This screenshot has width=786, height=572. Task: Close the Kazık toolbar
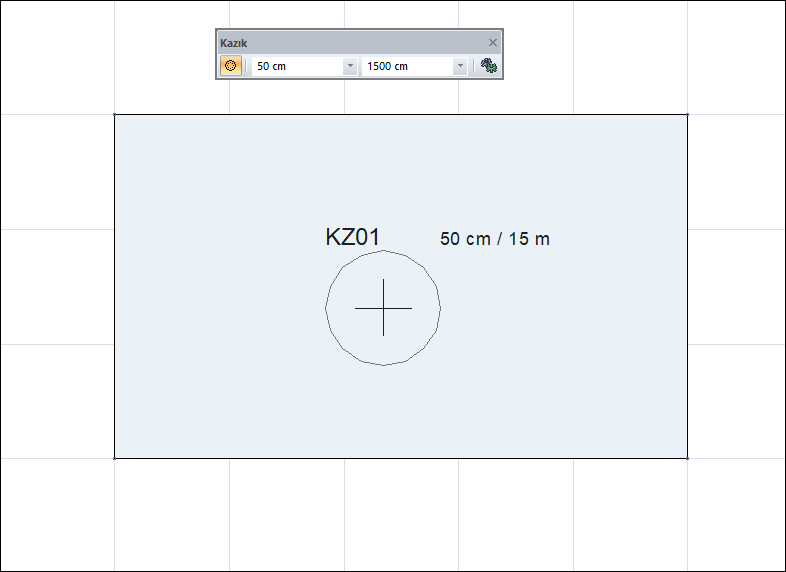(493, 43)
